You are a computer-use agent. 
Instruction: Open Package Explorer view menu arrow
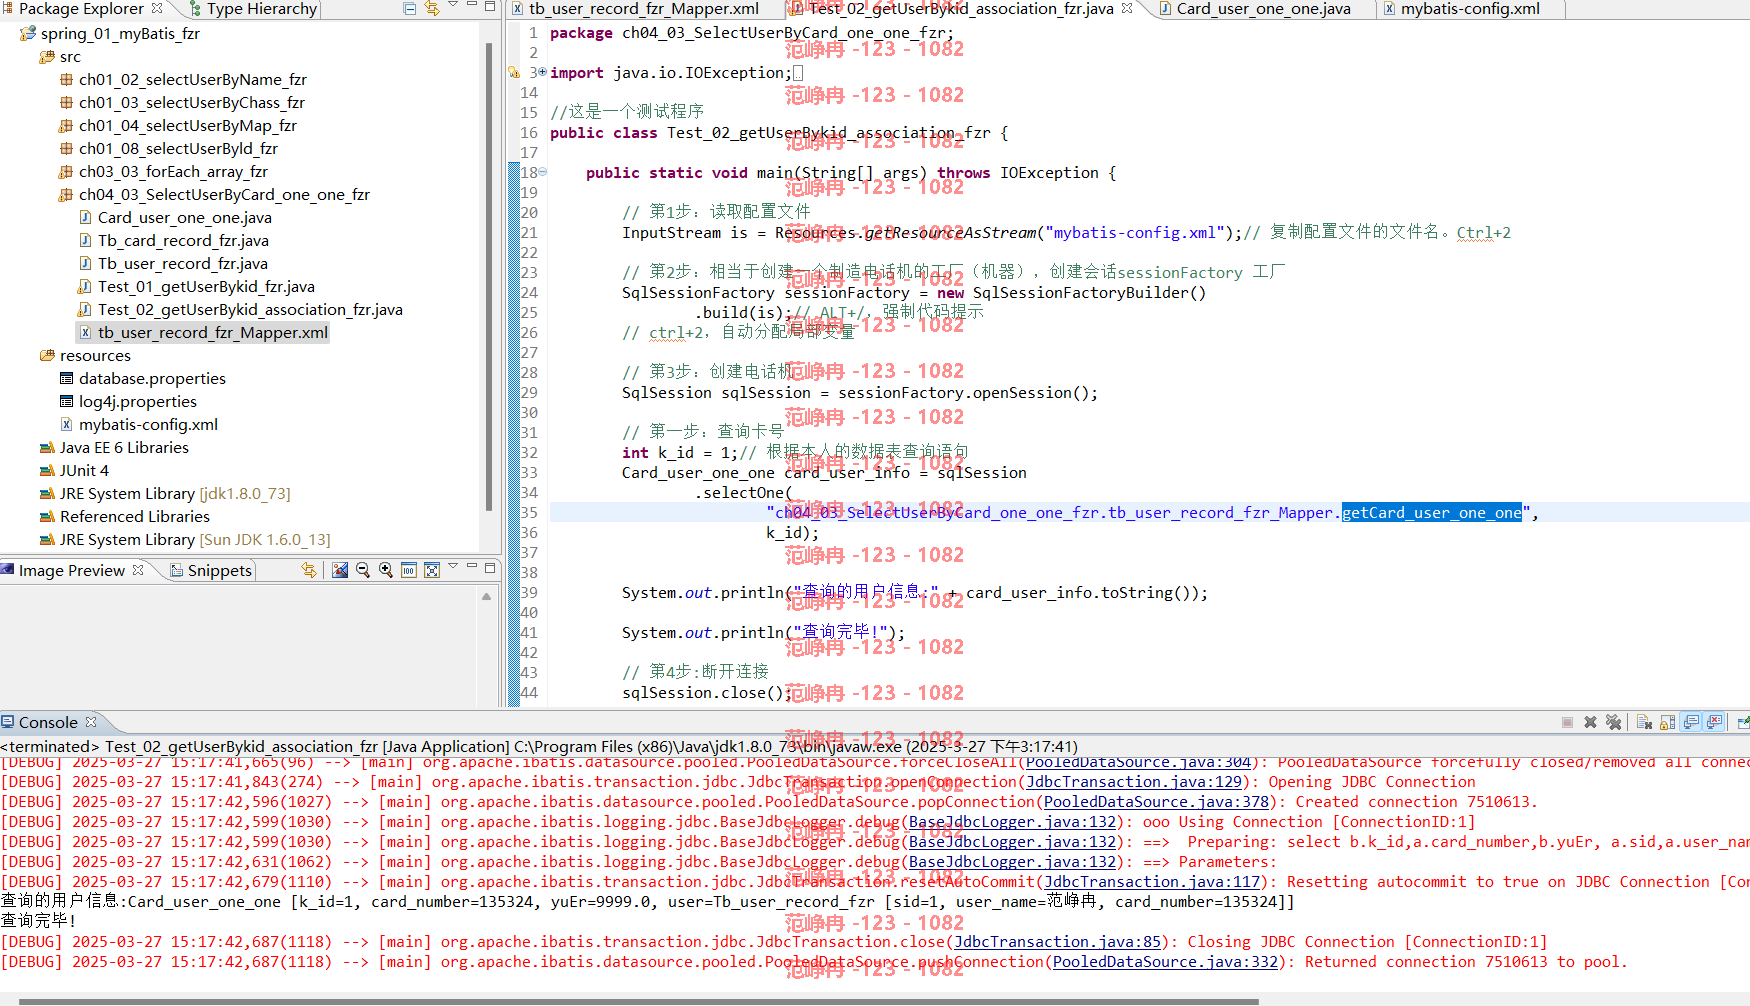(x=453, y=7)
